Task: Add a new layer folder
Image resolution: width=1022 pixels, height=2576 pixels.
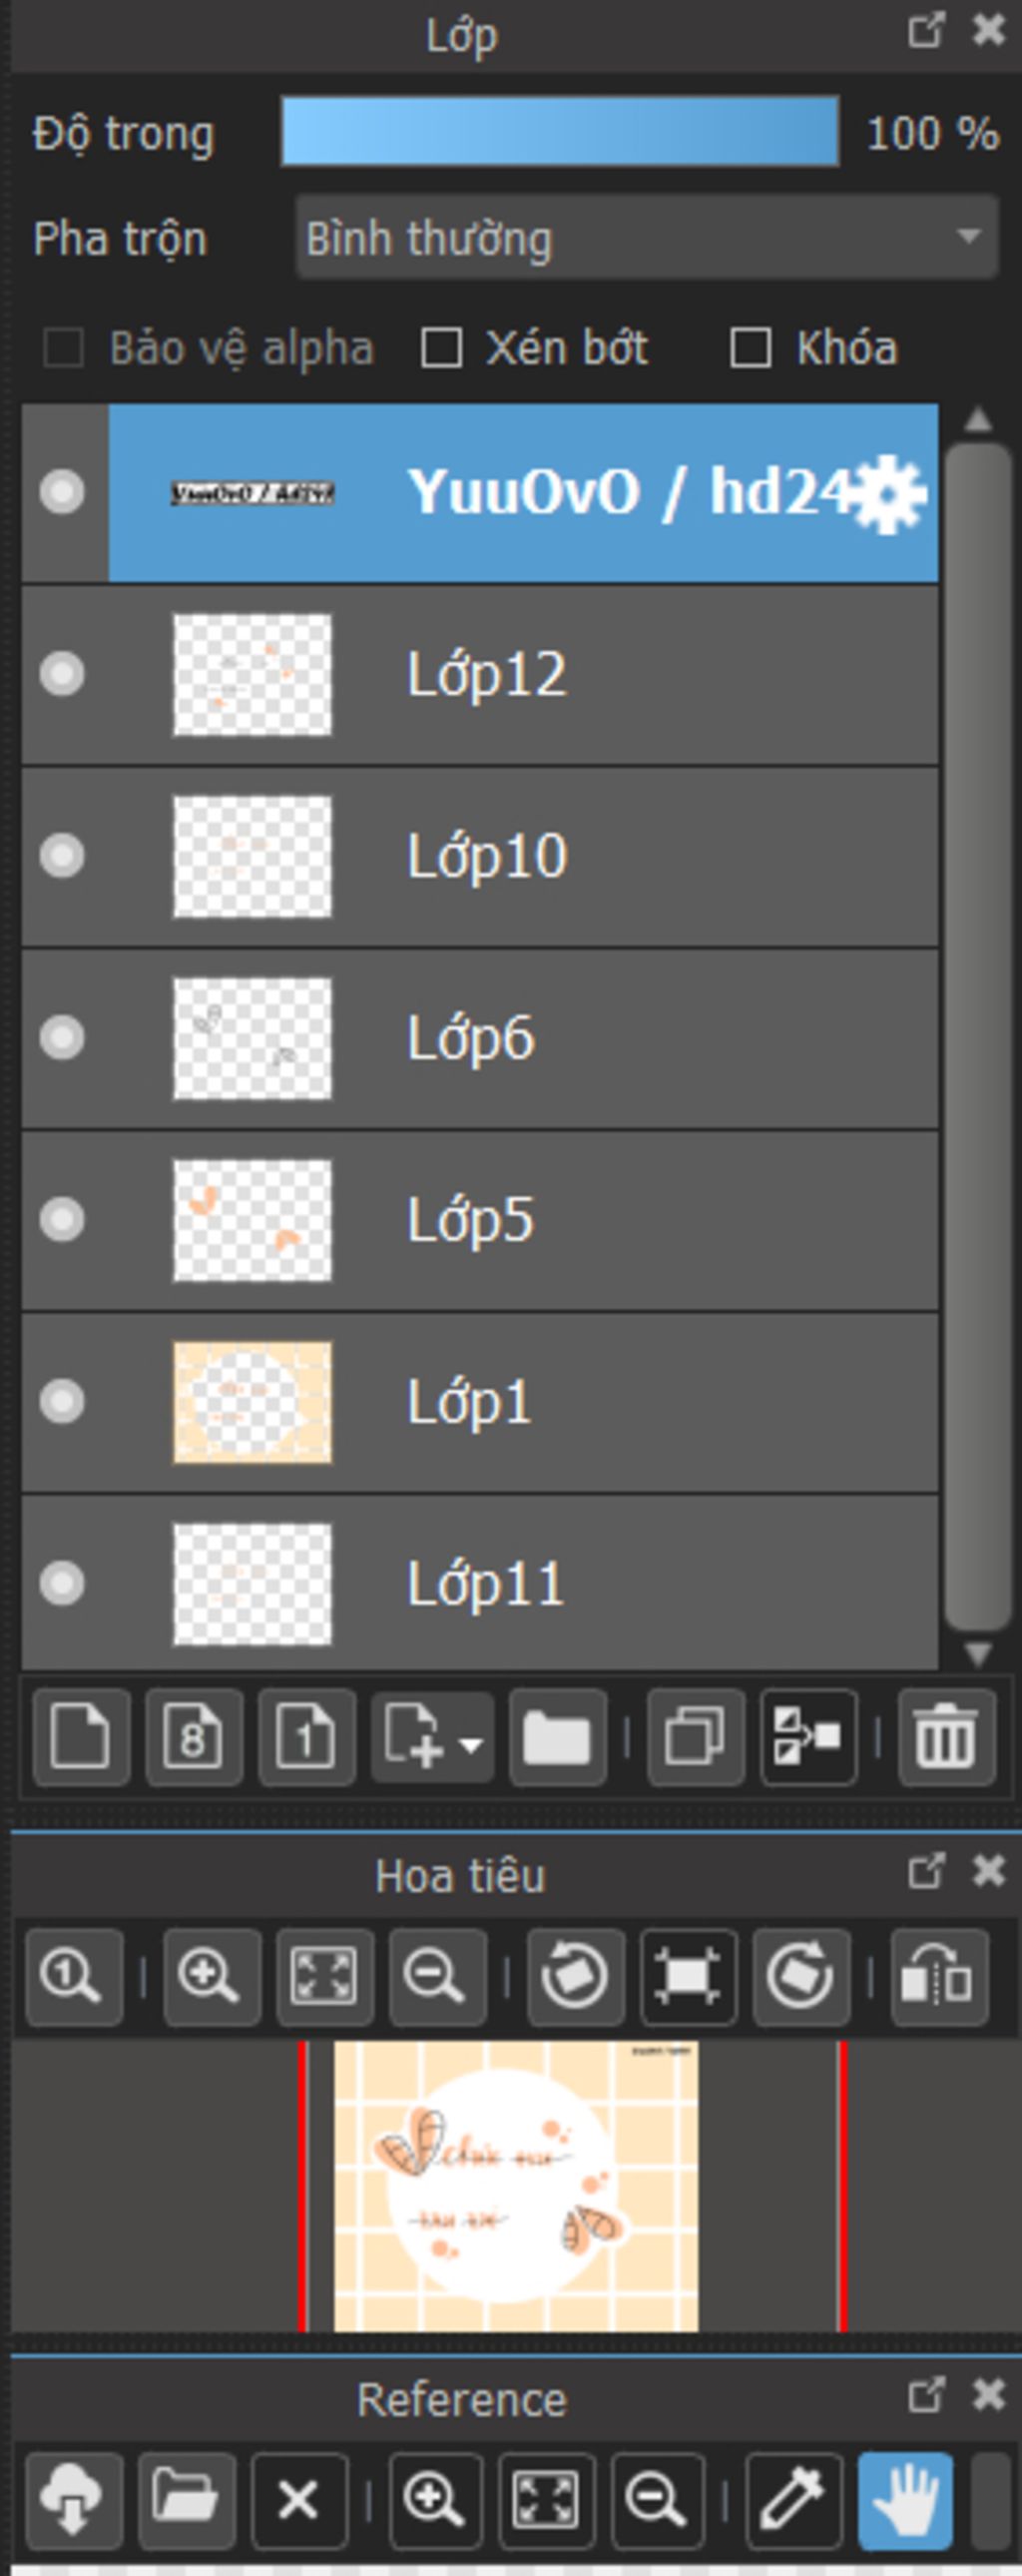Action: [557, 1737]
